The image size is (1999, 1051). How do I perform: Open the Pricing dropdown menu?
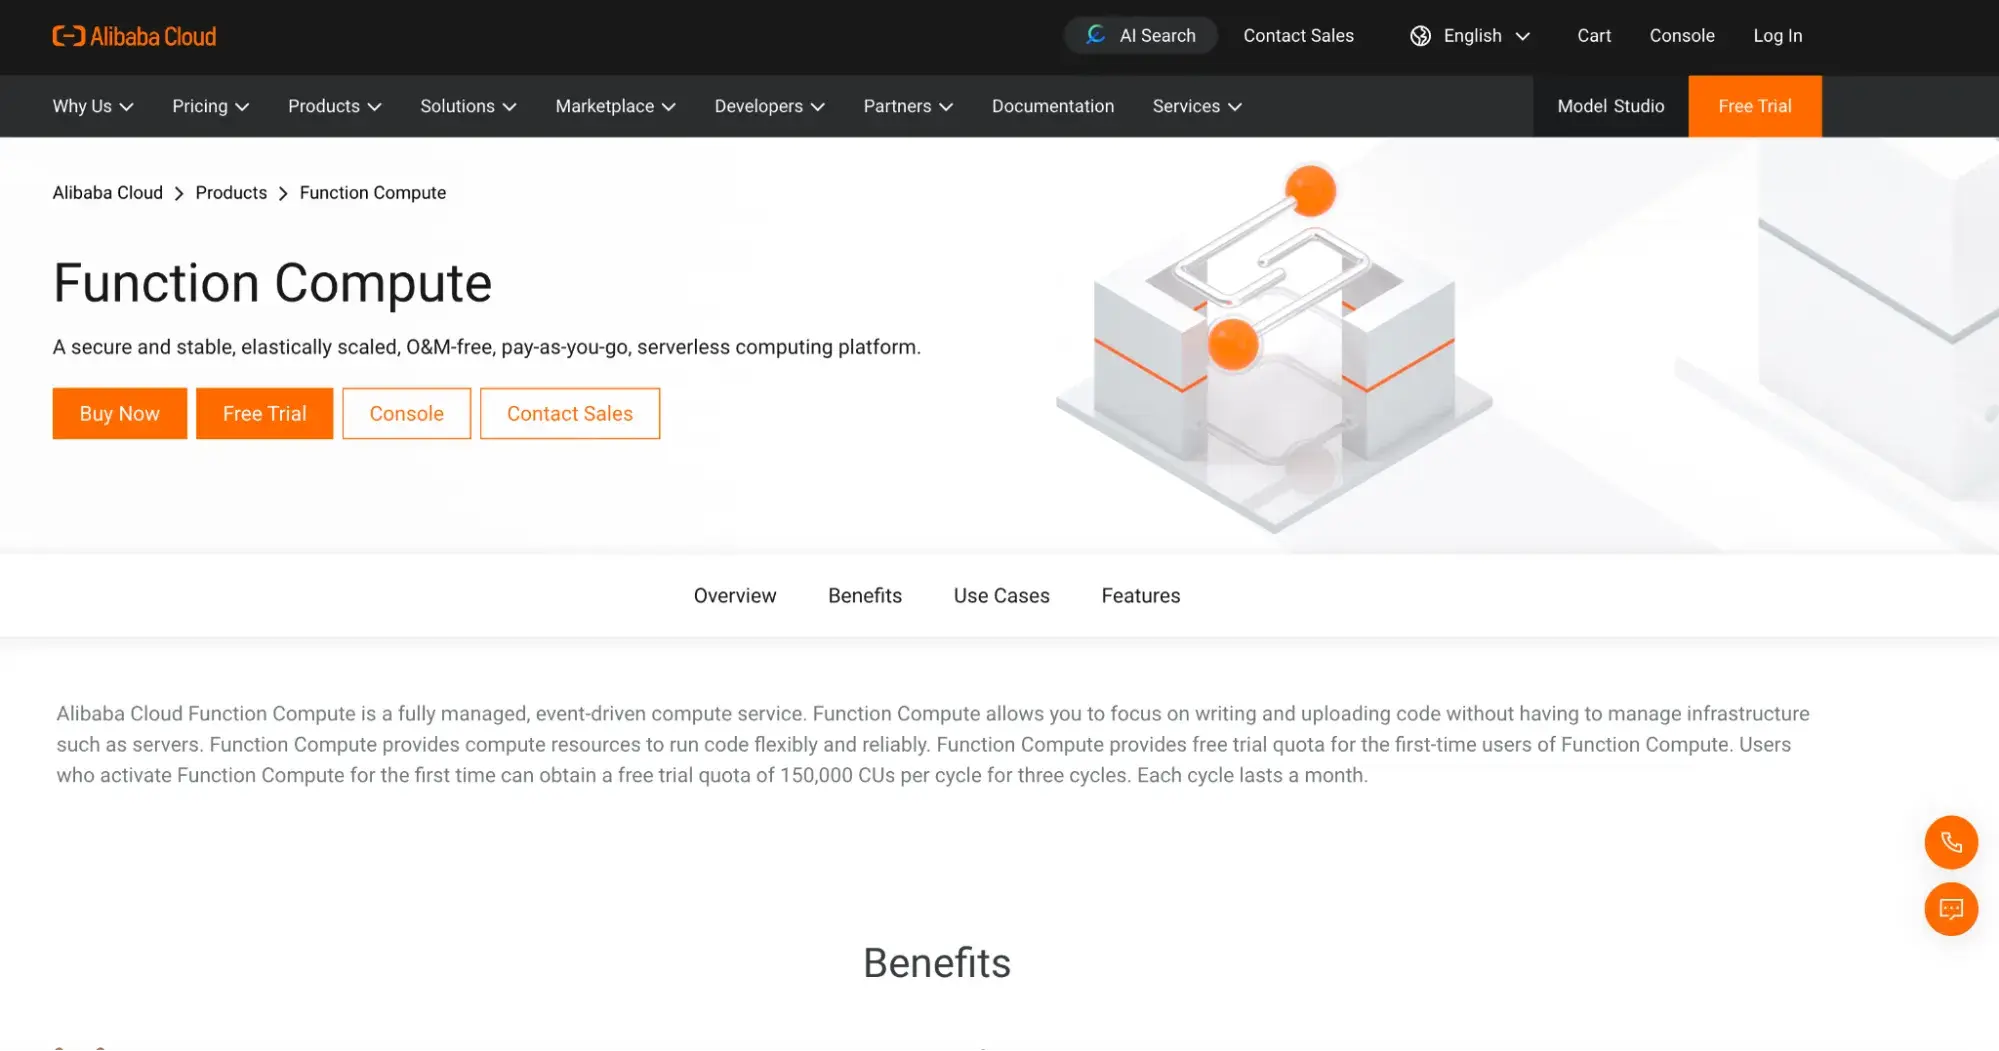(210, 106)
